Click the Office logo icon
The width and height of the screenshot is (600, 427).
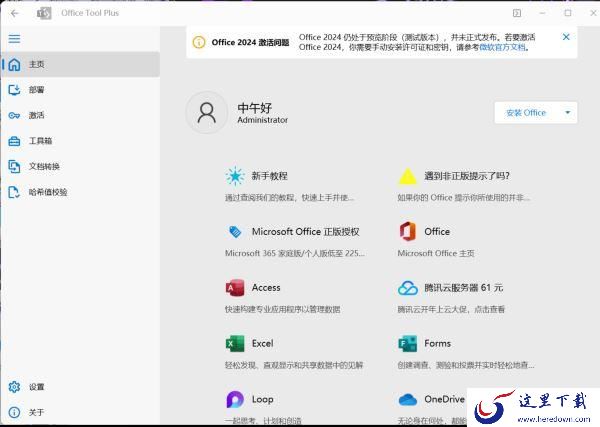point(408,231)
